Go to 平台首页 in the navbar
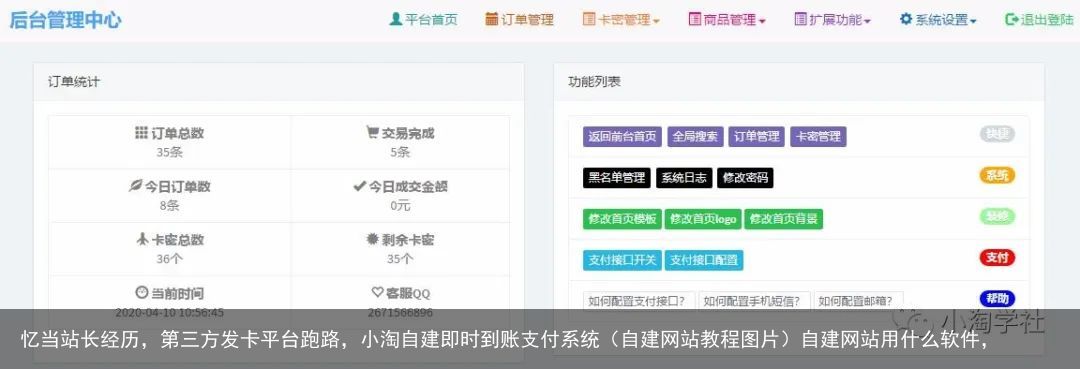Image resolution: width=1080 pixels, height=369 pixels. coord(431,19)
